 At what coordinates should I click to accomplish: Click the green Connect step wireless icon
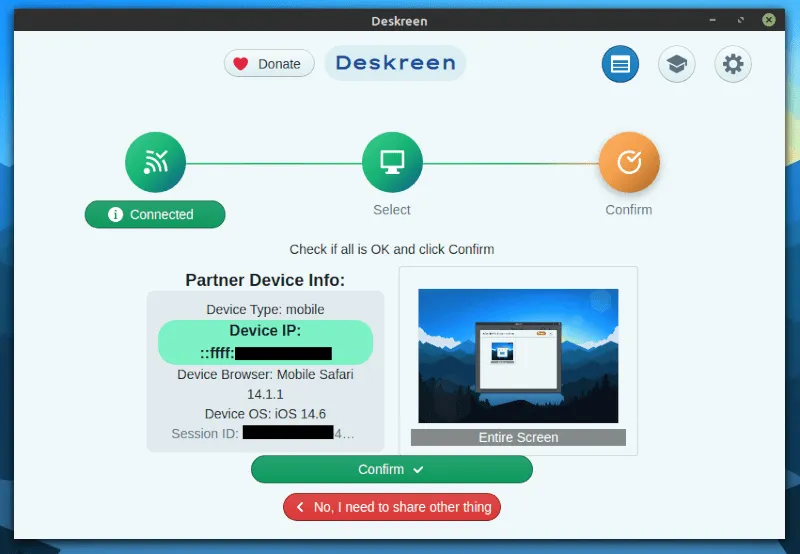click(155, 162)
